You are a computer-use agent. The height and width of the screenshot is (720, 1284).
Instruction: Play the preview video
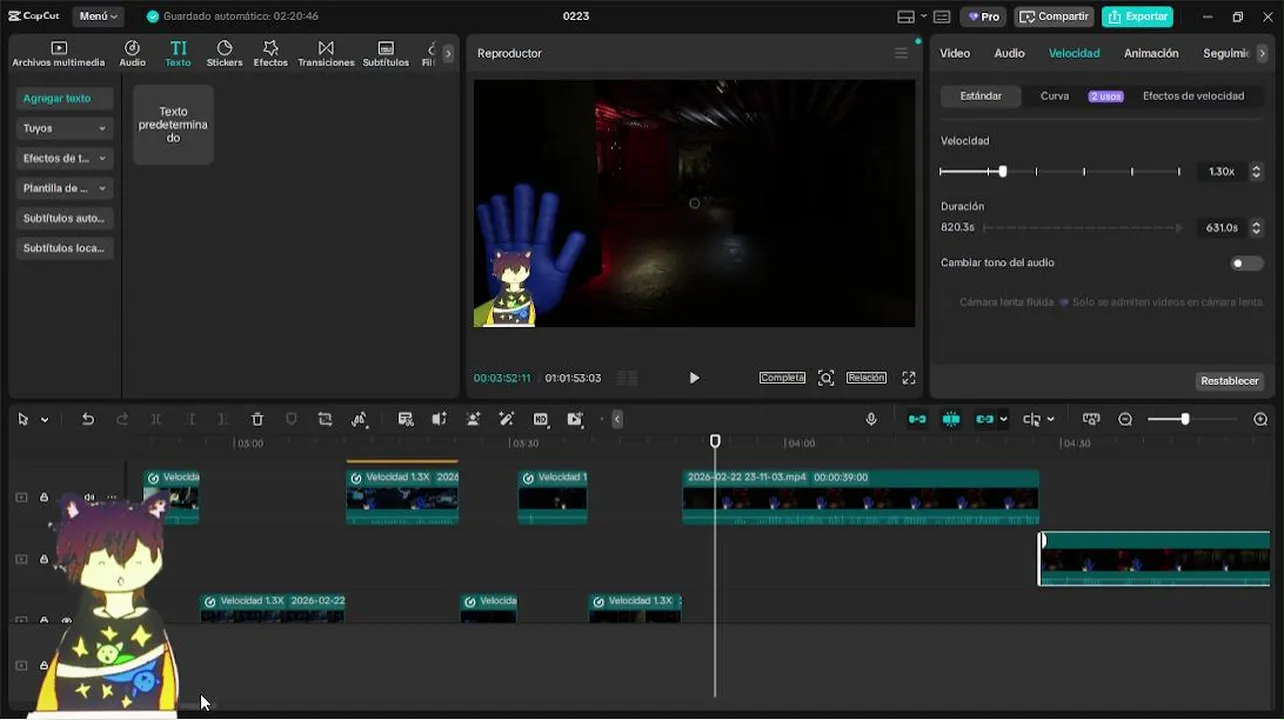pyautogui.click(x=694, y=378)
